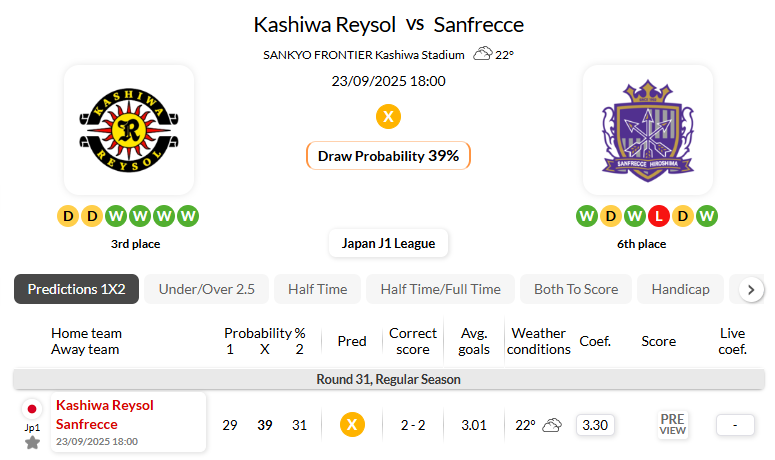Viewport: 775px width, 460px height.
Task: Switch to Both To Score tab
Action: tap(576, 289)
